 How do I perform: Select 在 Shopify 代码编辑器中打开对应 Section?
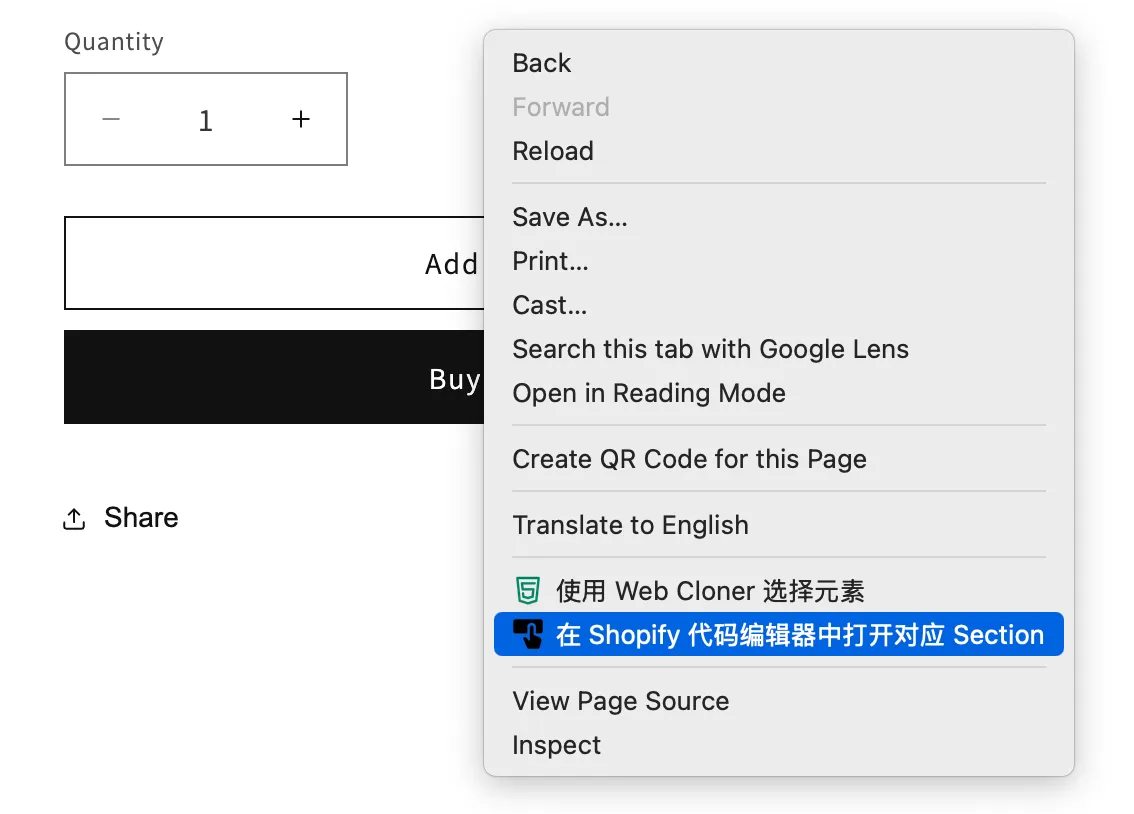pyautogui.click(x=779, y=634)
